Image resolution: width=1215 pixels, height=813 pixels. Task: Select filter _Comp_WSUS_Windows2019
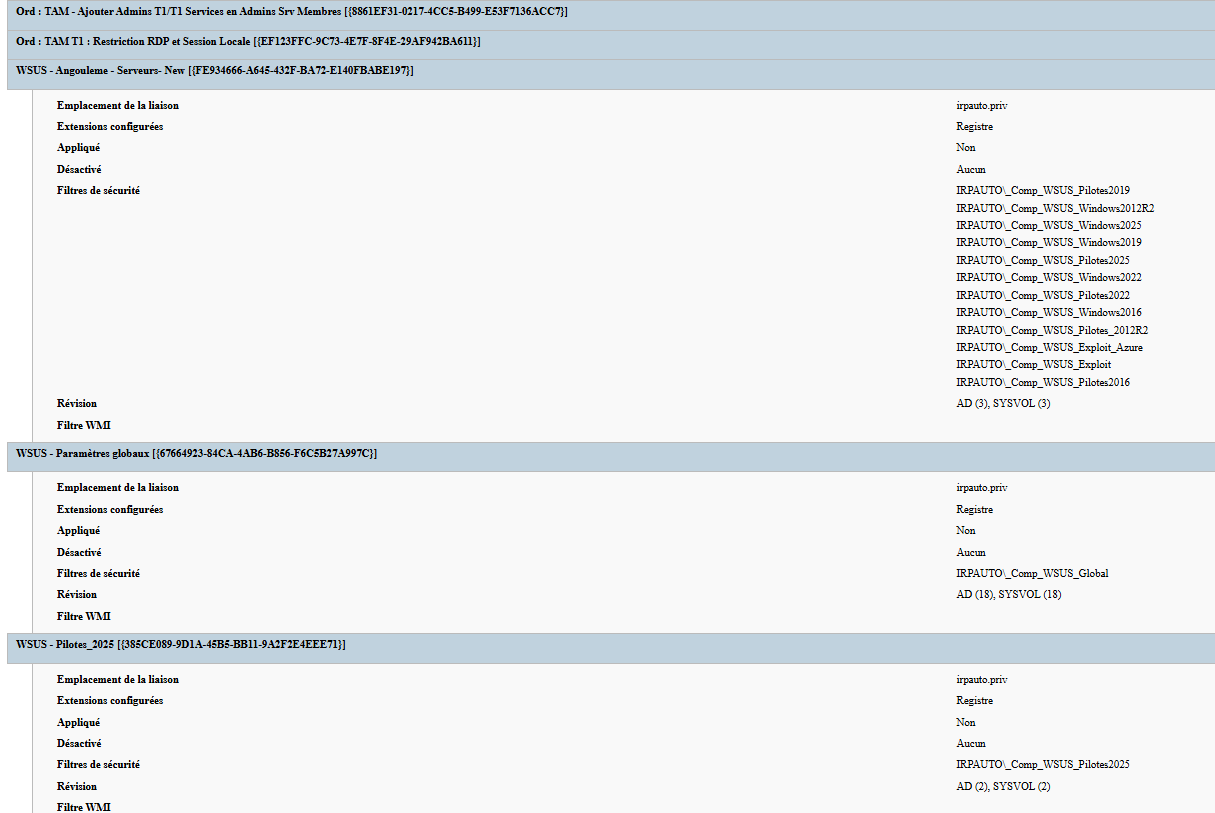1049,242
